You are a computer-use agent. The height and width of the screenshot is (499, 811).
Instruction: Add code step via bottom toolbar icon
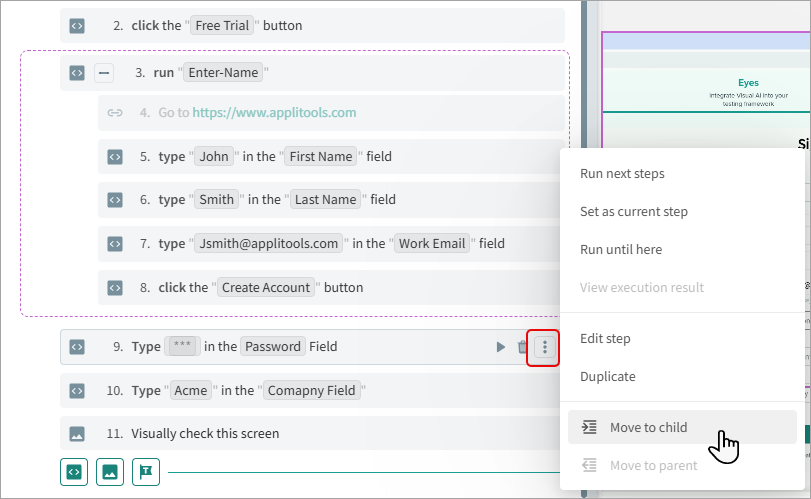pos(74,471)
